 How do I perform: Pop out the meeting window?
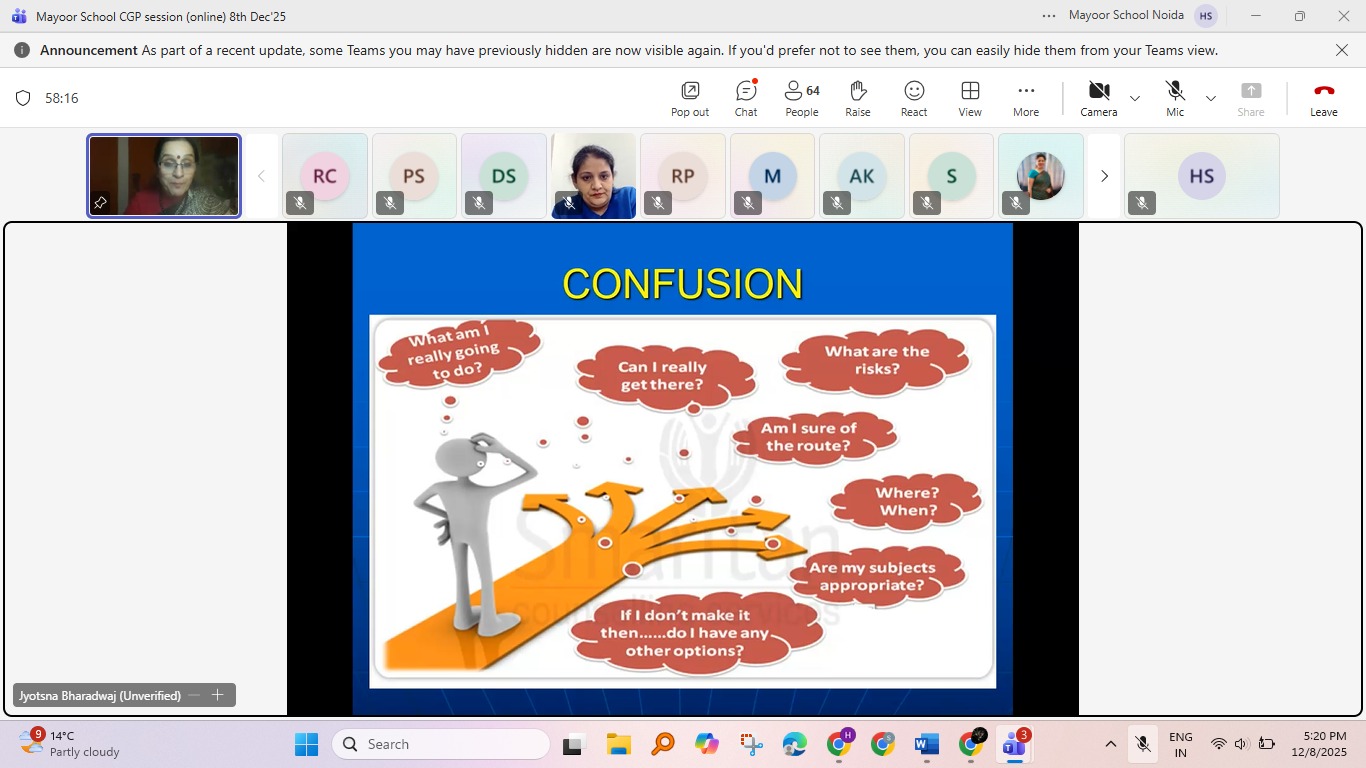click(x=688, y=97)
